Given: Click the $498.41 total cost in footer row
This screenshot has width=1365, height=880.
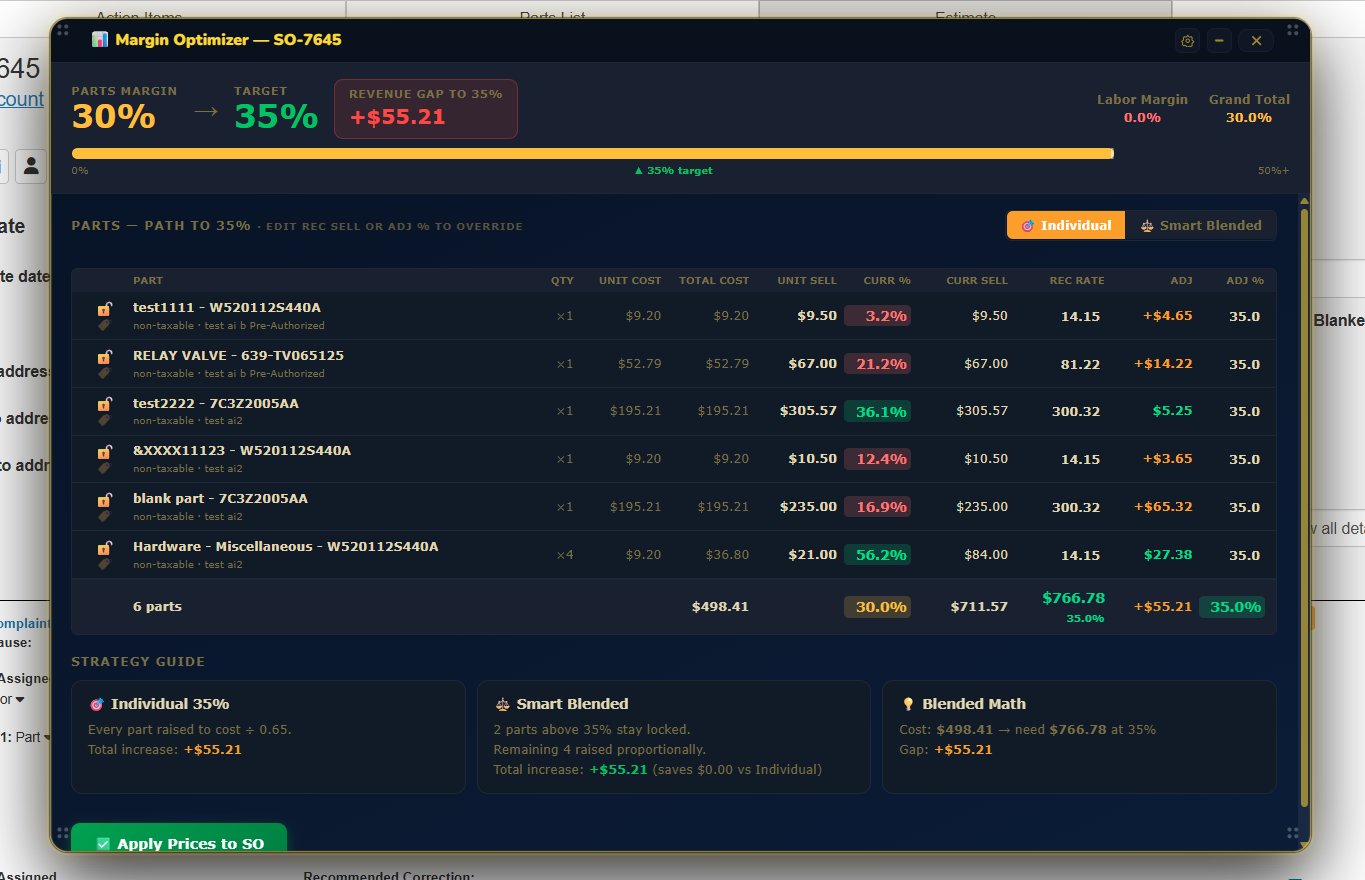Looking at the screenshot, I should [720, 607].
